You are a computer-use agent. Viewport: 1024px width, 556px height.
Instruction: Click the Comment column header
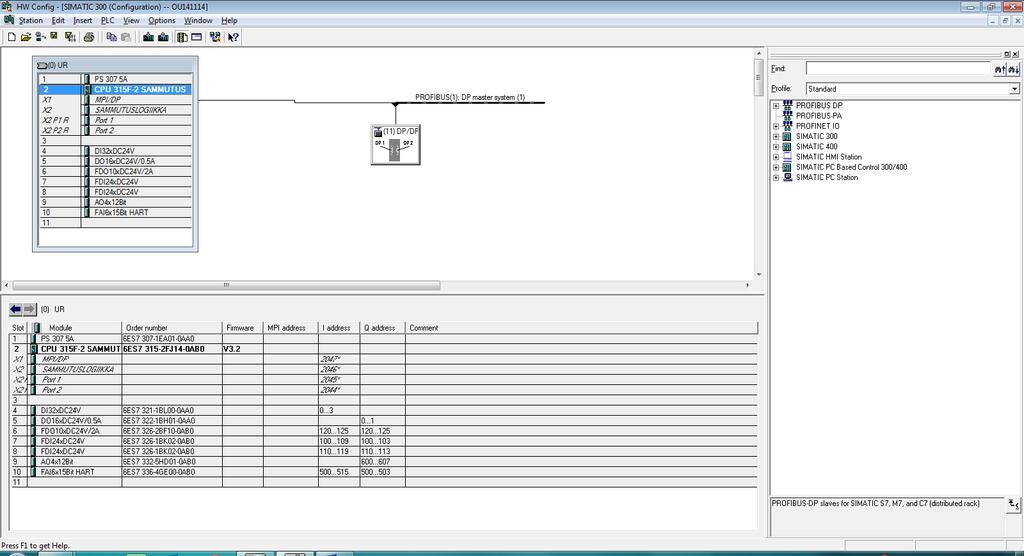click(x=581, y=328)
